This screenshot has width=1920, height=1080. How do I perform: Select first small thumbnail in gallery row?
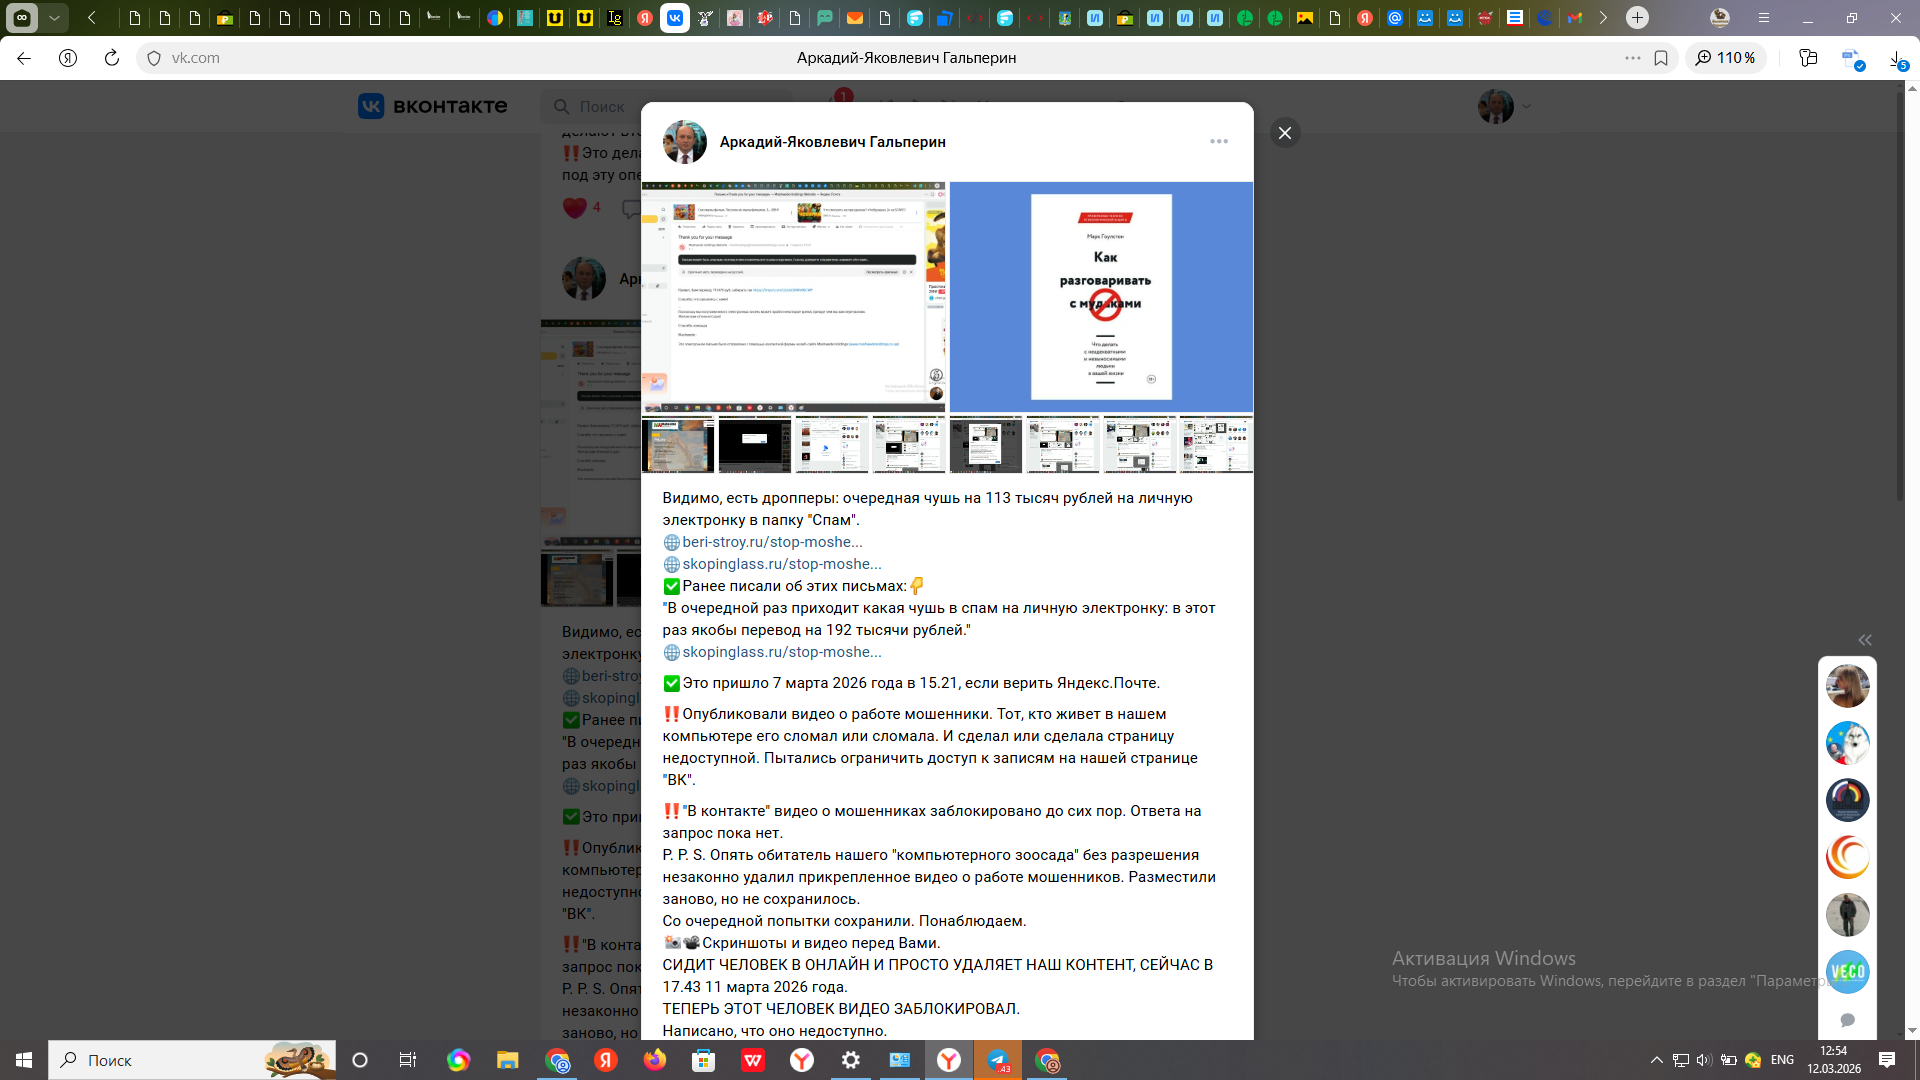[677, 445]
